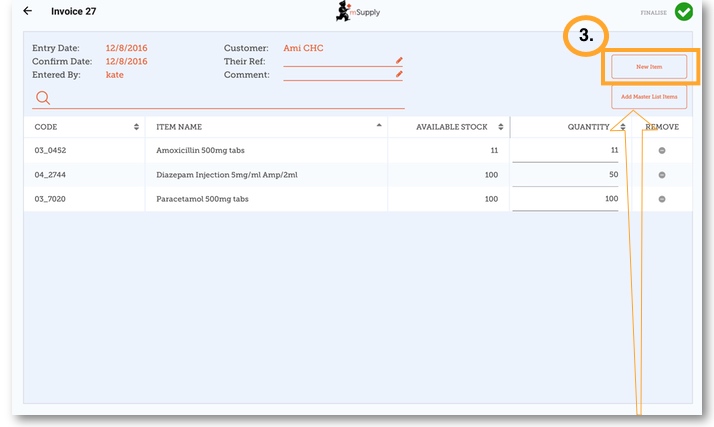Click the green Finalise checkmark icon
The image size is (714, 427).
[684, 12]
